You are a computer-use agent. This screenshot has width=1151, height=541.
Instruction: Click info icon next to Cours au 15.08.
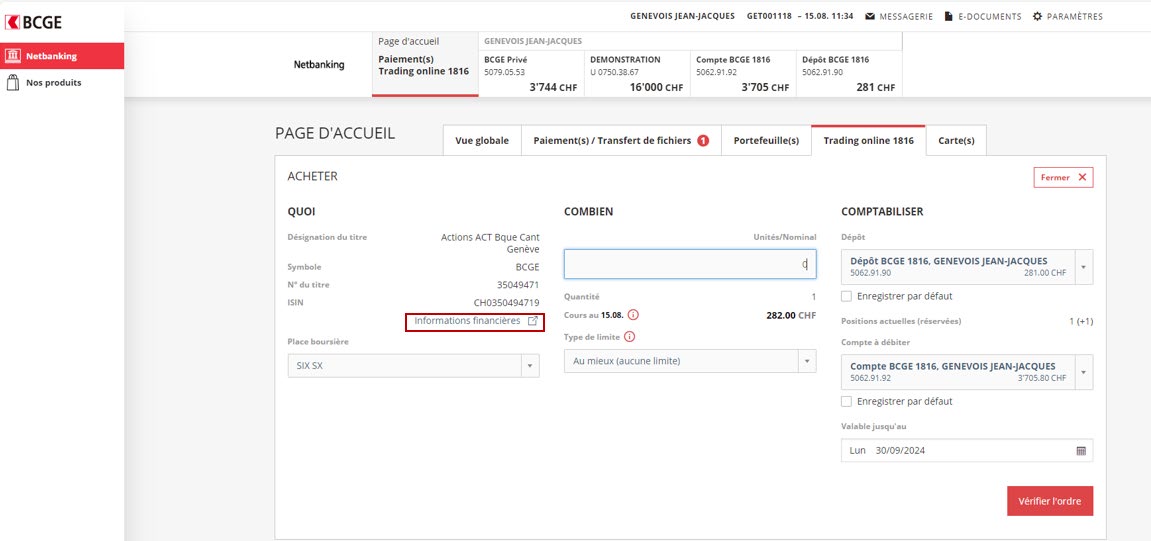tap(633, 315)
